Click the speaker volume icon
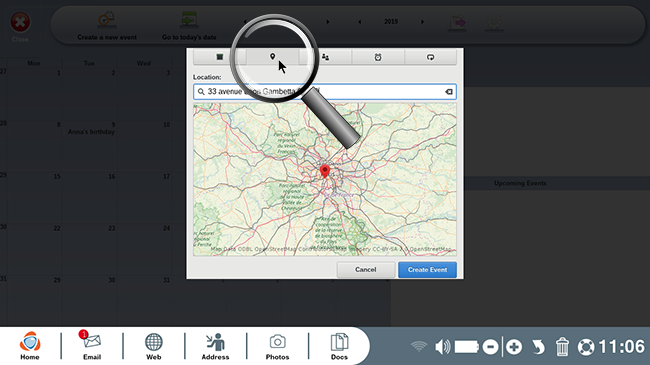This screenshot has height=365, width=650. click(x=442, y=346)
